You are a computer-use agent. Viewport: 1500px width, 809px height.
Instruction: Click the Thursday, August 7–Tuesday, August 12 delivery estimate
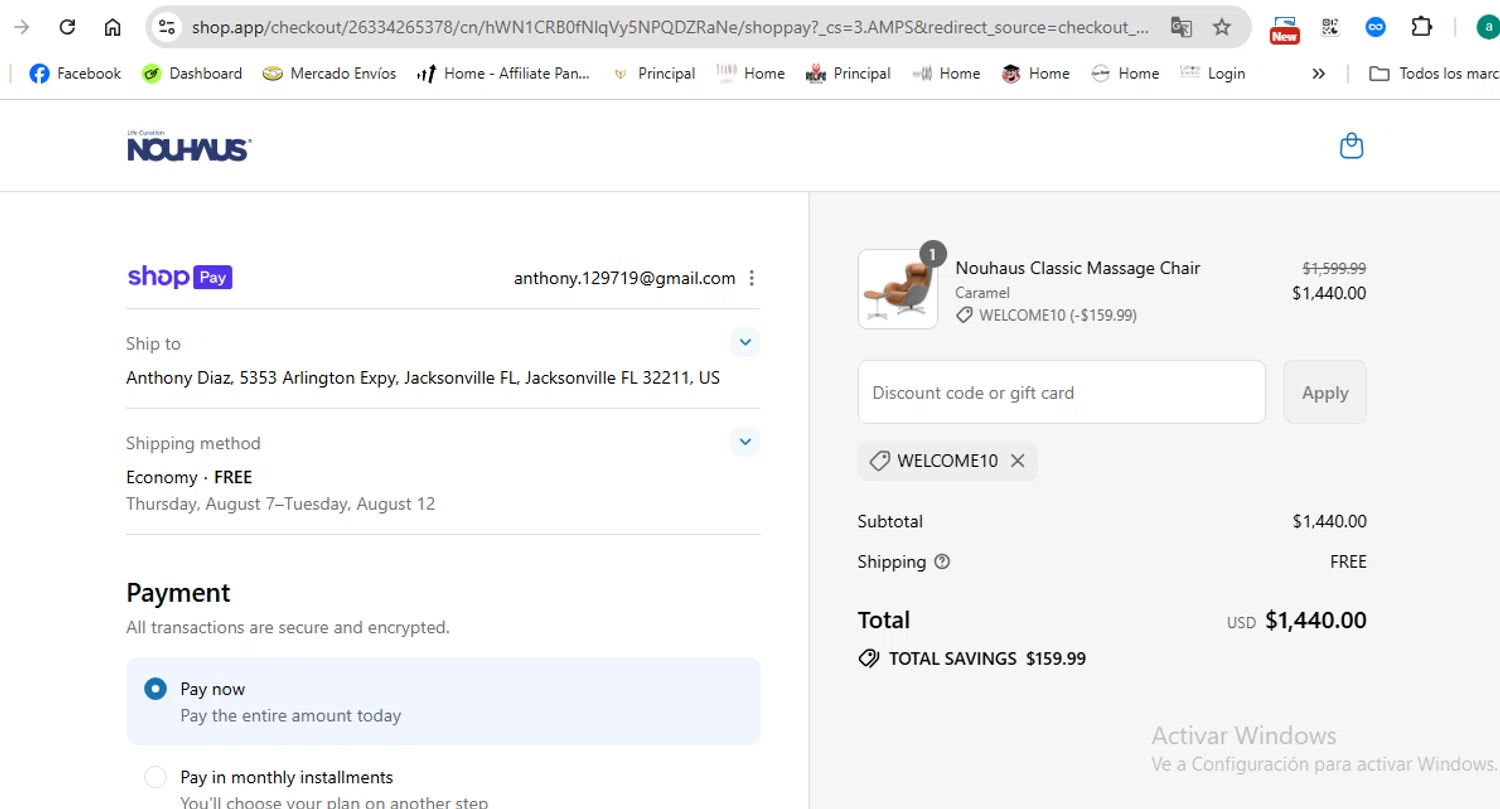[x=280, y=504]
